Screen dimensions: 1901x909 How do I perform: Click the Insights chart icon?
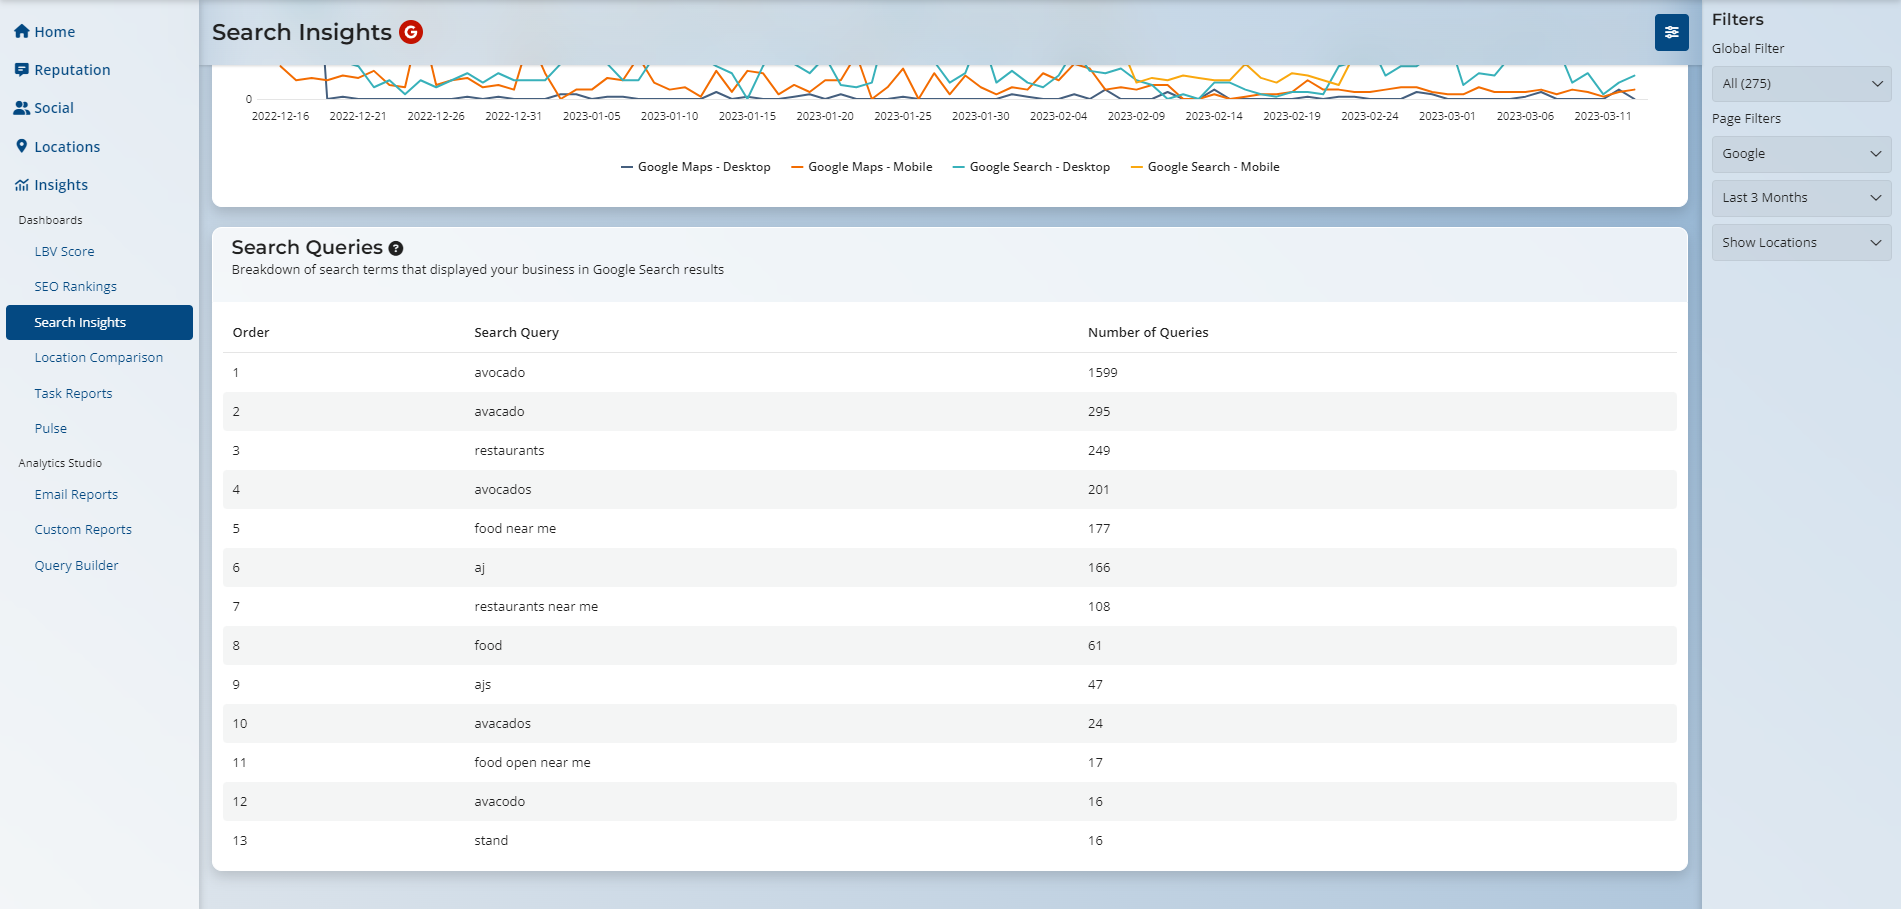pos(21,185)
